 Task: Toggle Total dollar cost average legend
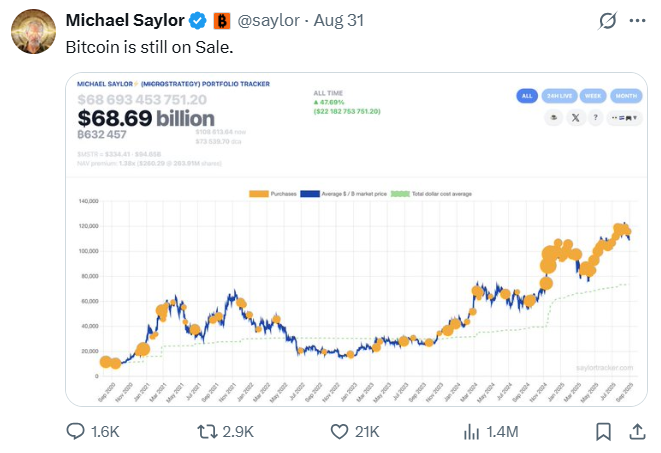[434, 192]
